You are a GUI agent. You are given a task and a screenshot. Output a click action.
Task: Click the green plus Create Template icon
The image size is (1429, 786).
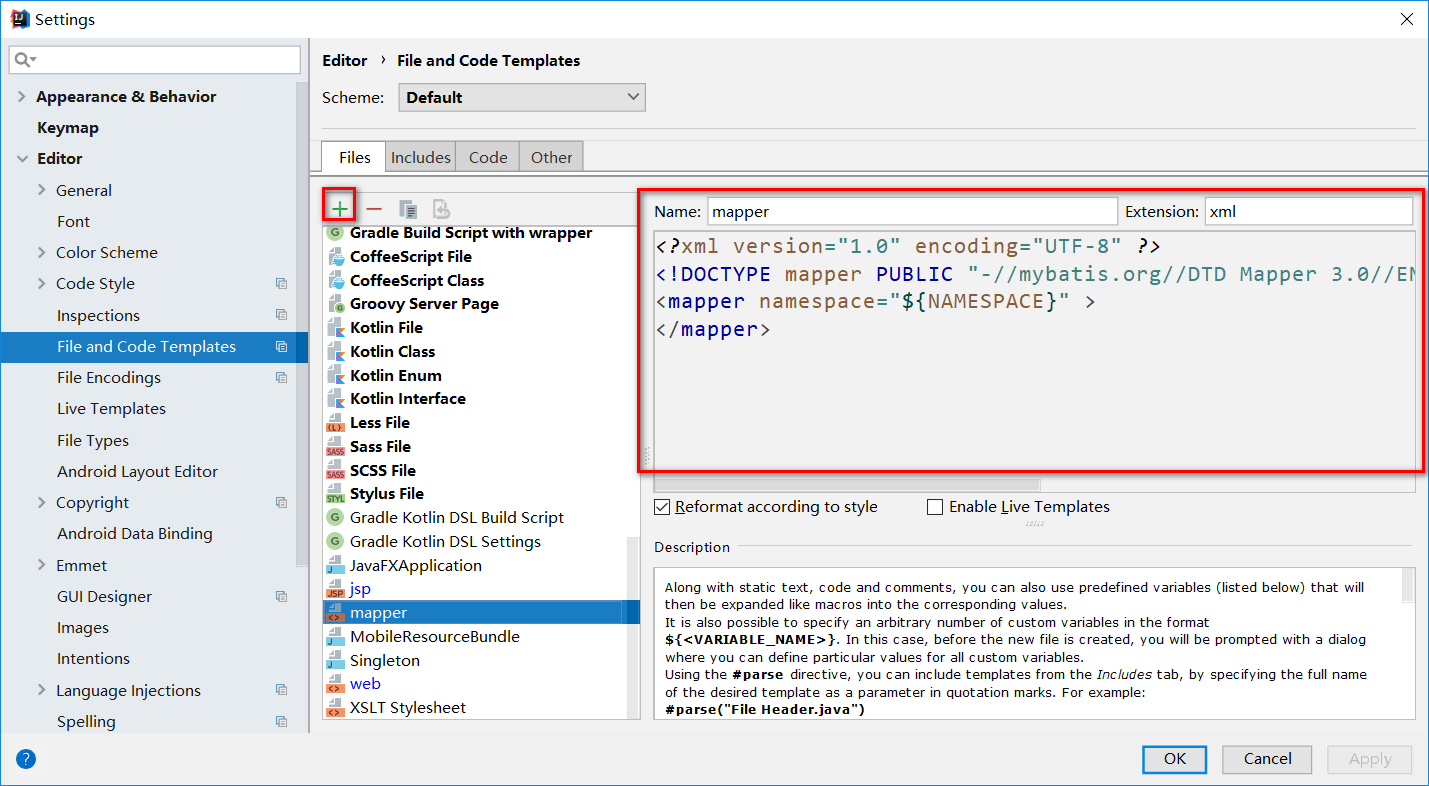coord(340,209)
